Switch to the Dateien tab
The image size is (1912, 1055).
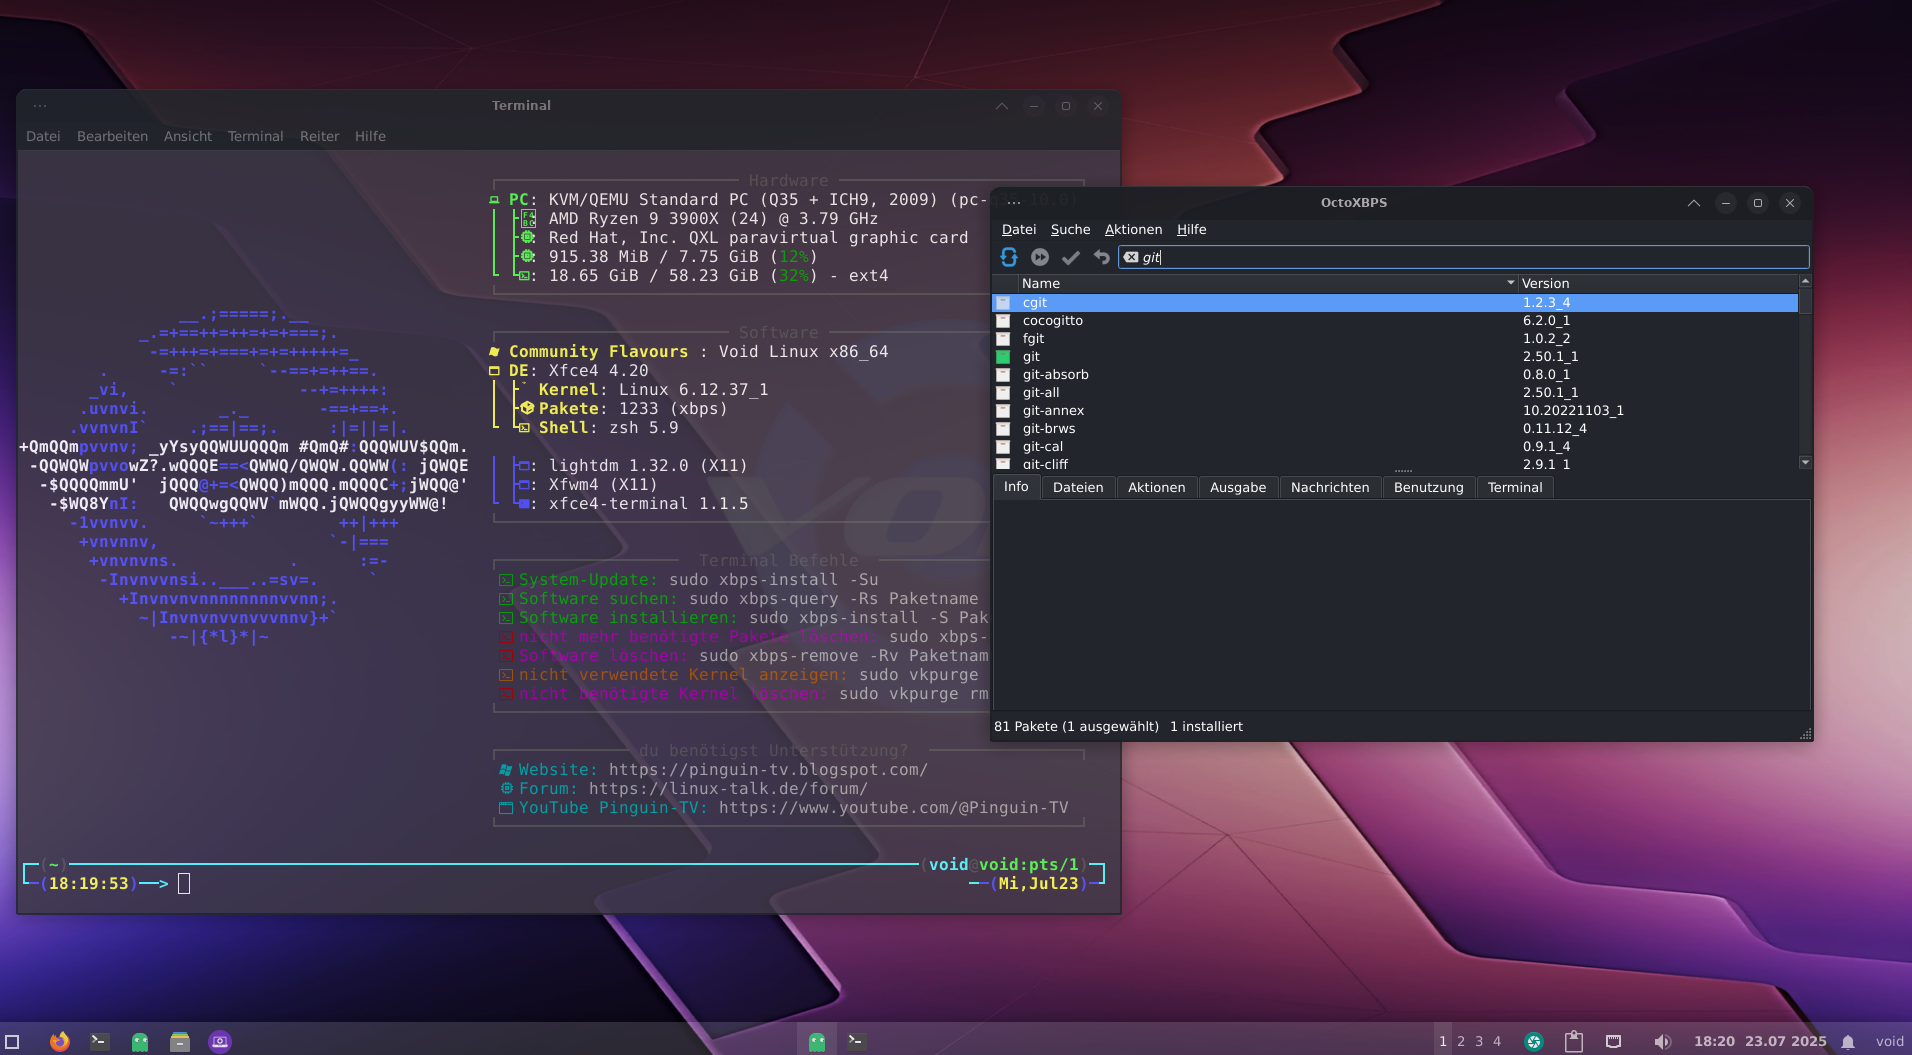pos(1077,487)
